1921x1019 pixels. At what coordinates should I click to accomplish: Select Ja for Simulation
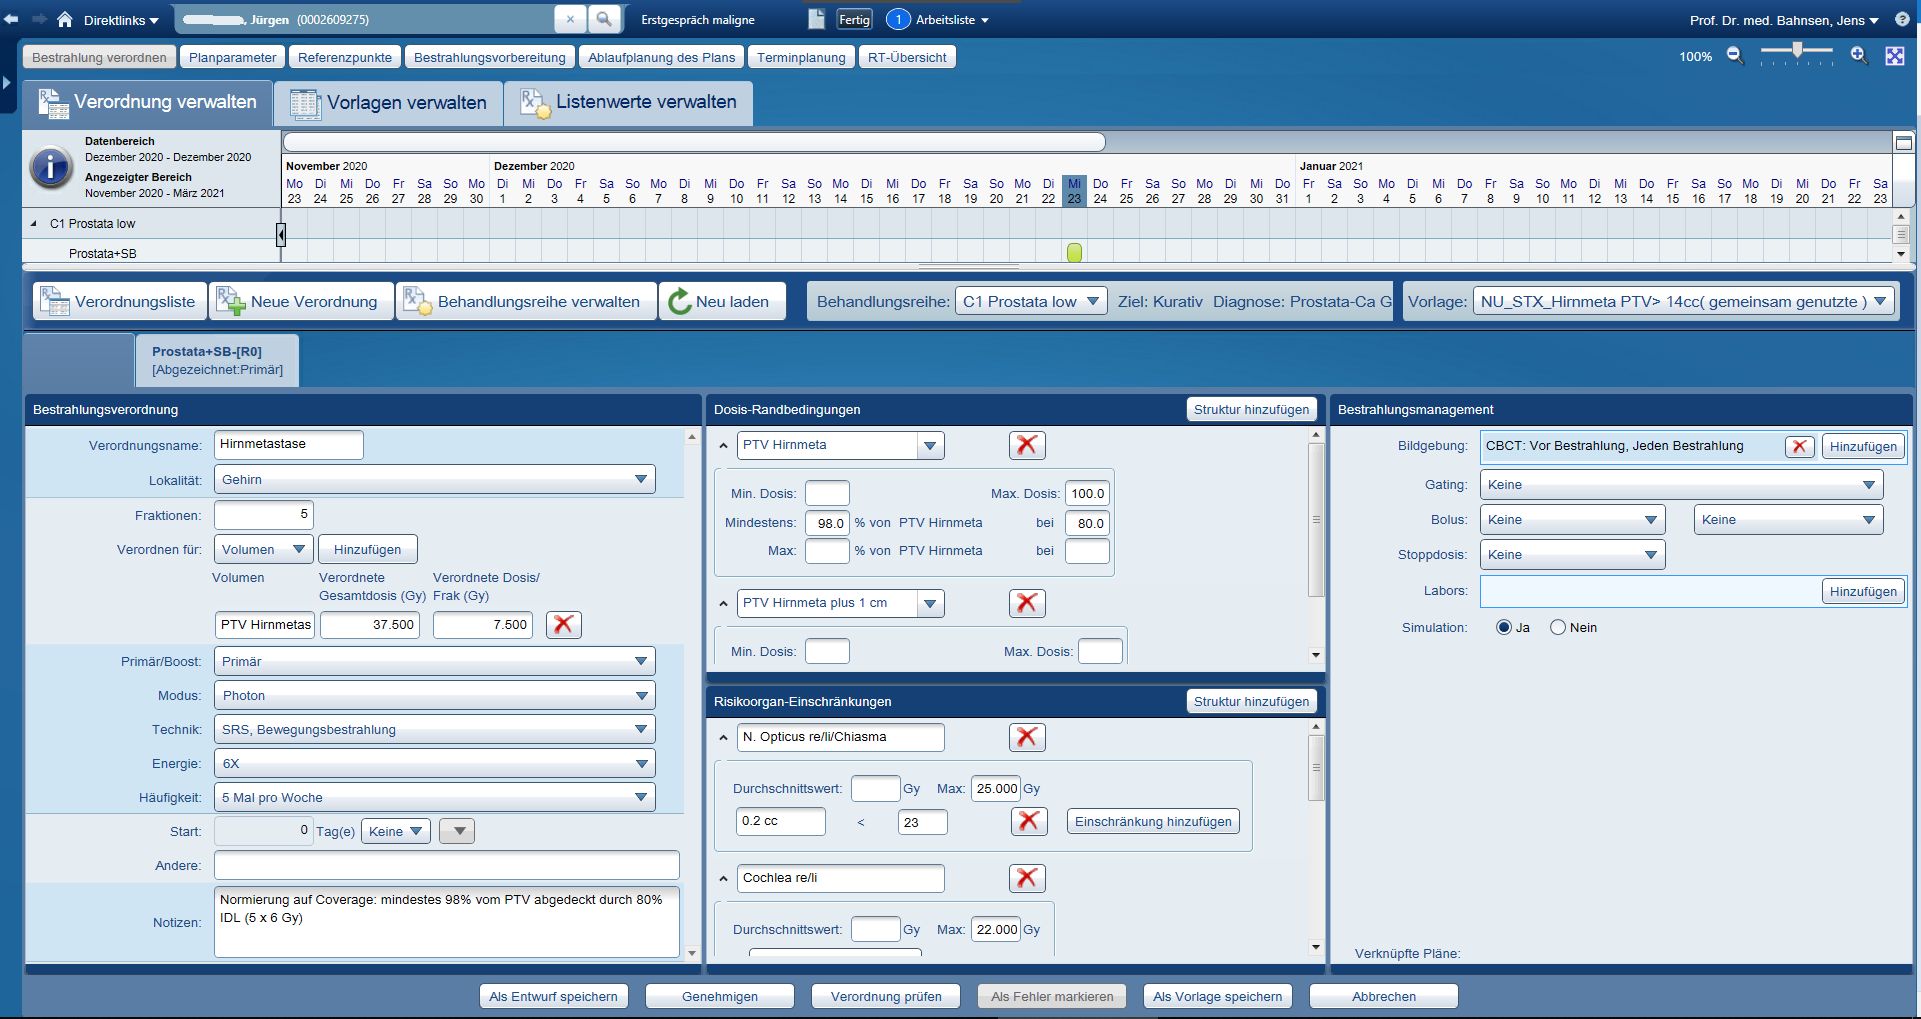1503,628
